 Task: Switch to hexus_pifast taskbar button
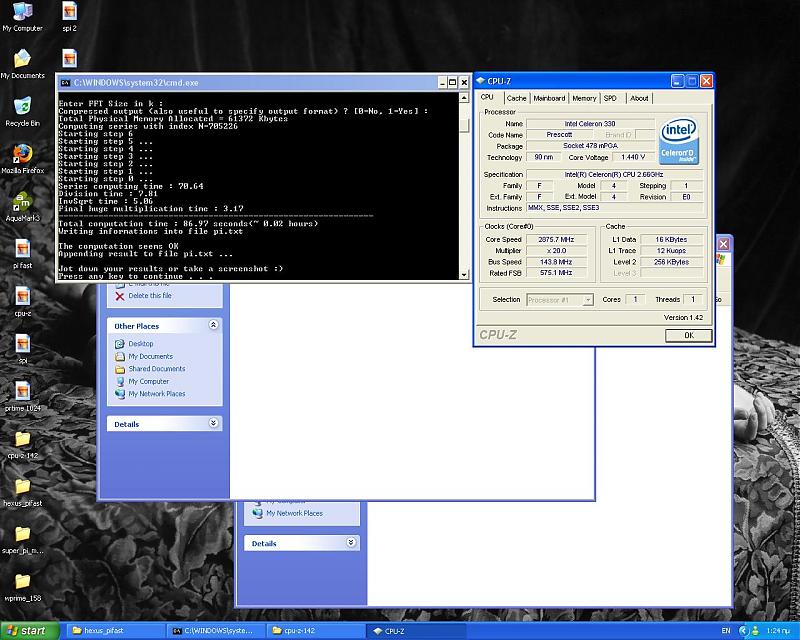(115, 631)
